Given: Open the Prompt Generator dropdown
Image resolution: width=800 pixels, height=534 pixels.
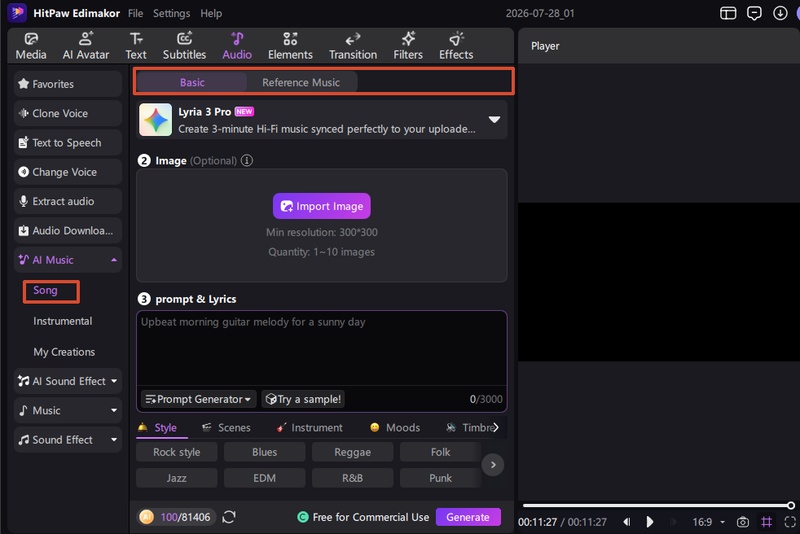Looking at the screenshot, I should click(198, 399).
